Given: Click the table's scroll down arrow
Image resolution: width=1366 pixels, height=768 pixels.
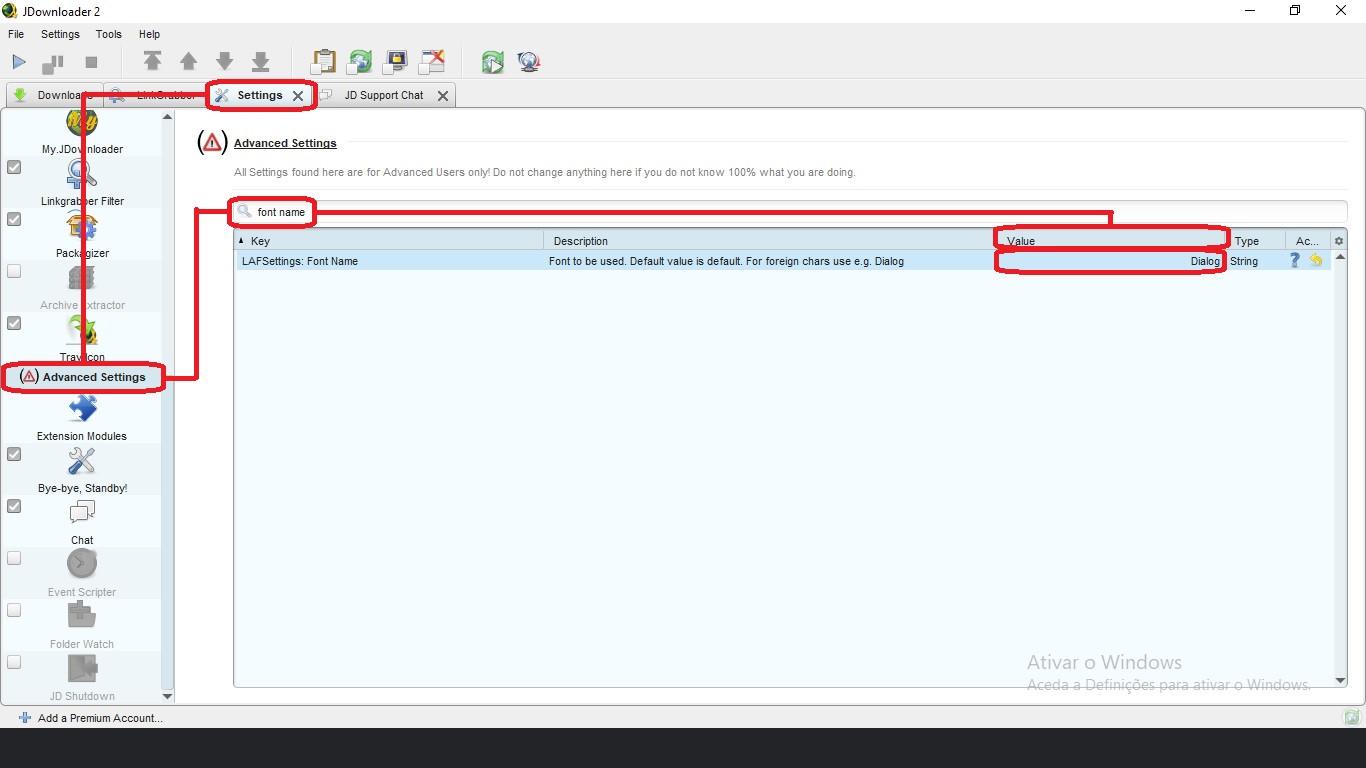Looking at the screenshot, I should point(1340,681).
